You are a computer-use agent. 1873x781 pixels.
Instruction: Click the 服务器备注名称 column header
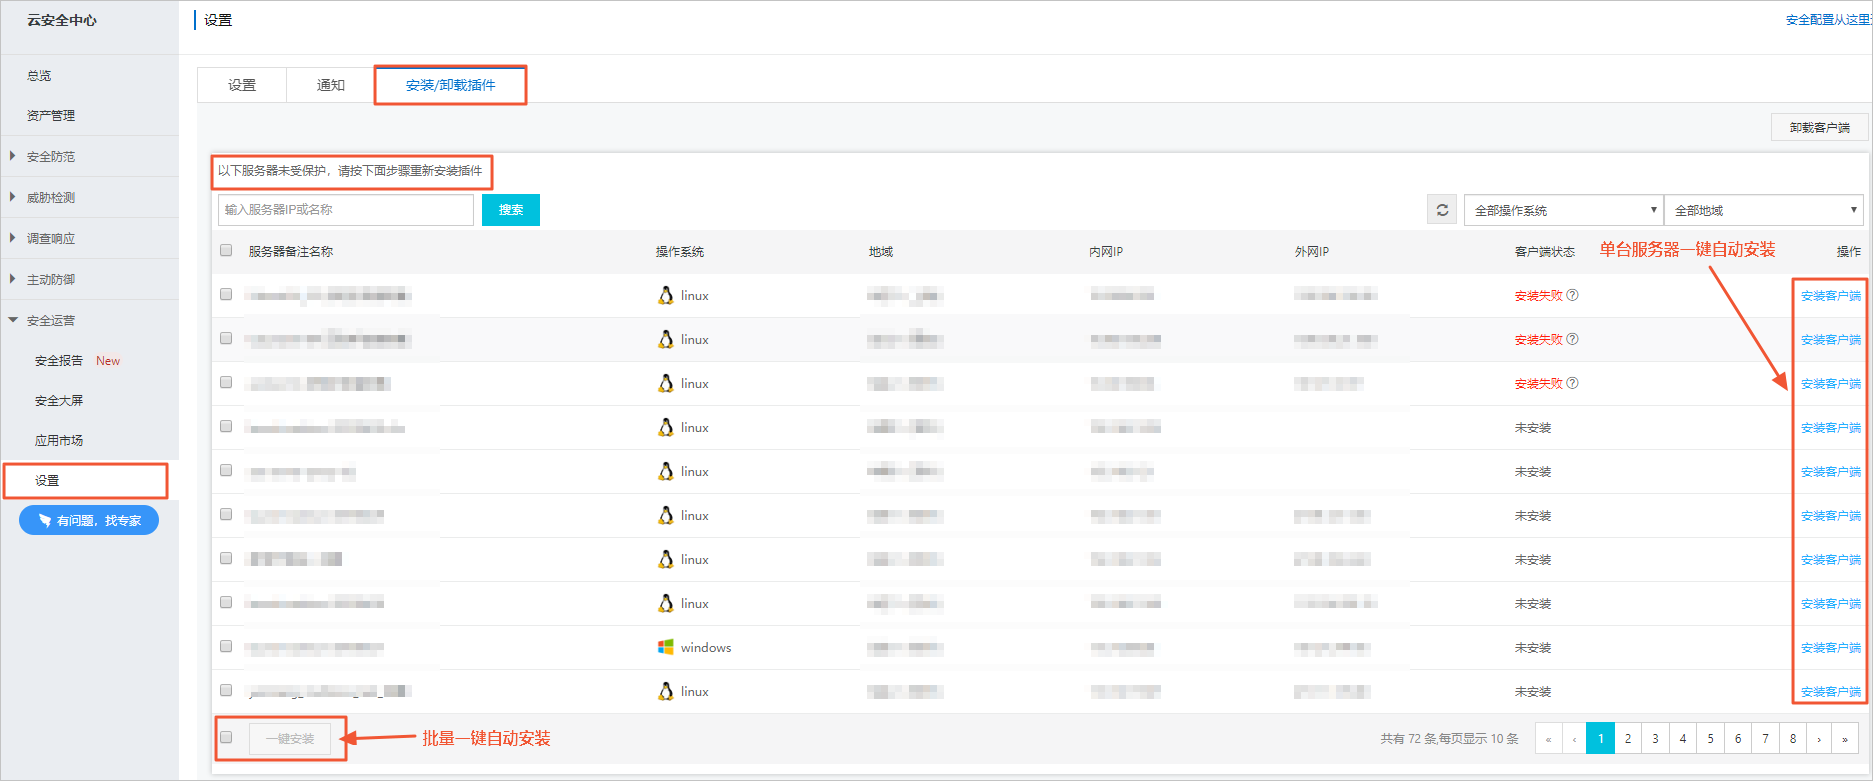(x=291, y=252)
